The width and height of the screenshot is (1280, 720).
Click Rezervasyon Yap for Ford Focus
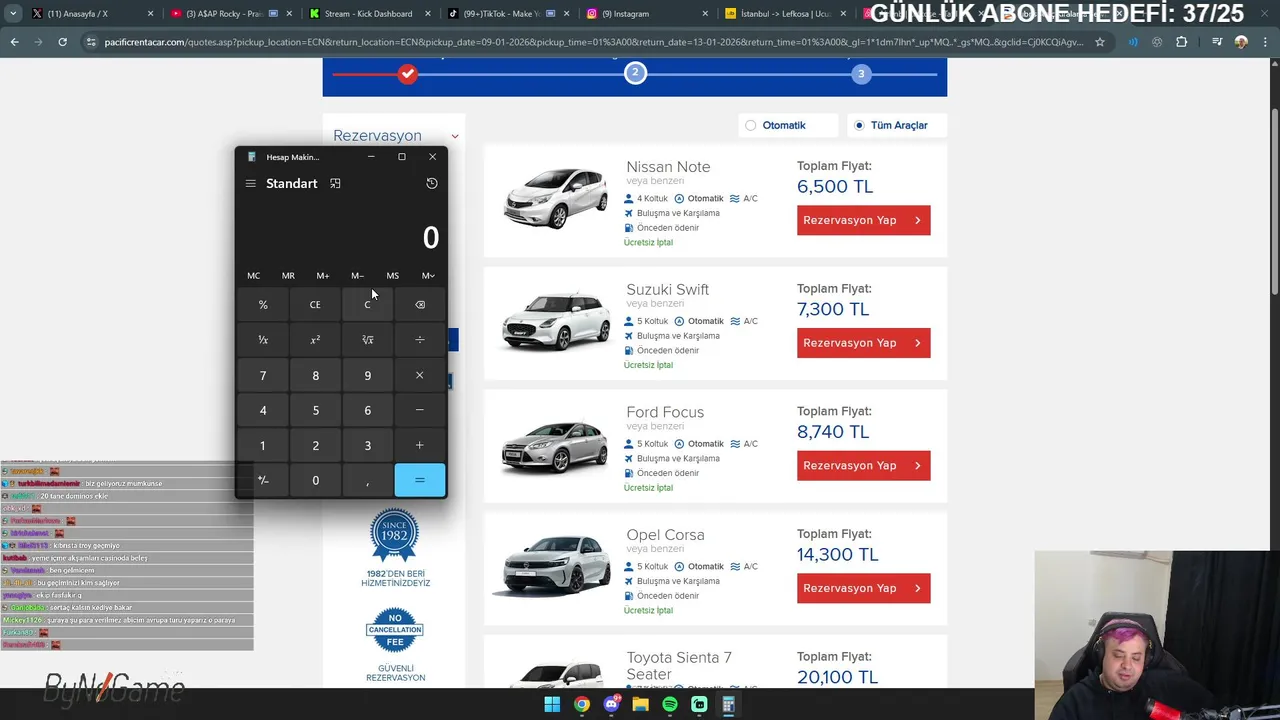click(864, 465)
